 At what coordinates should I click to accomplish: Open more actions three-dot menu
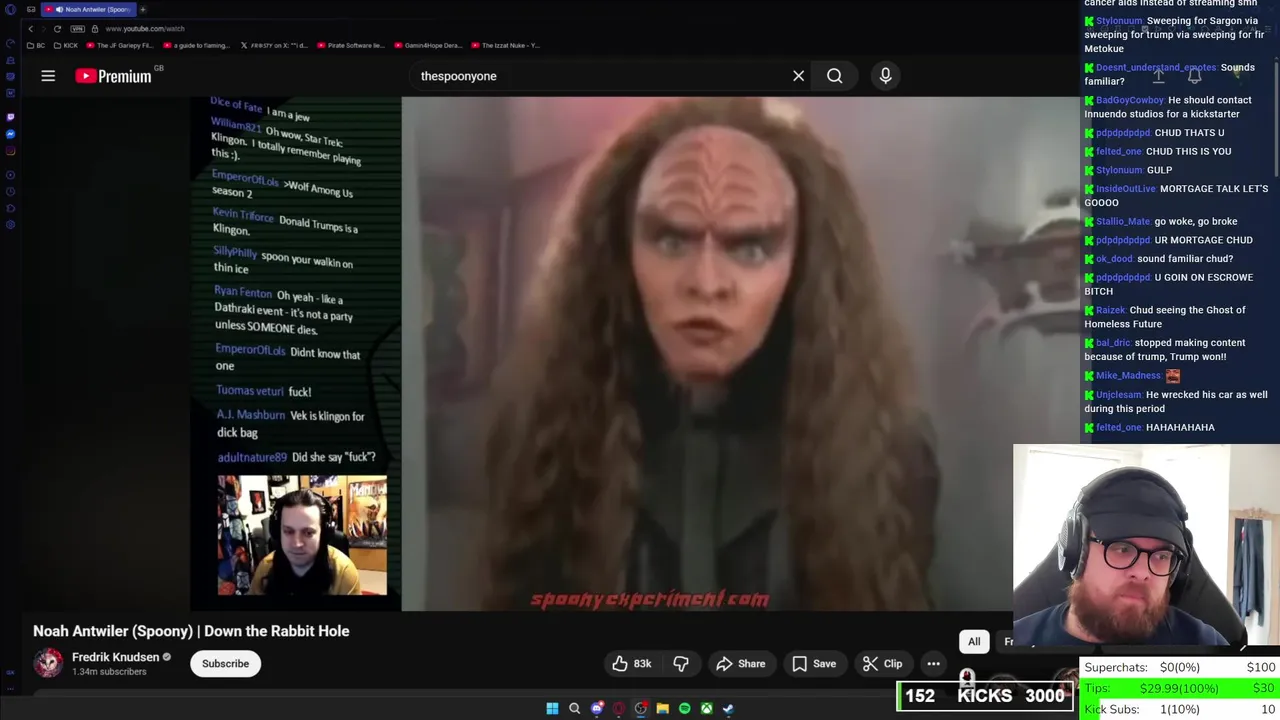[933, 664]
